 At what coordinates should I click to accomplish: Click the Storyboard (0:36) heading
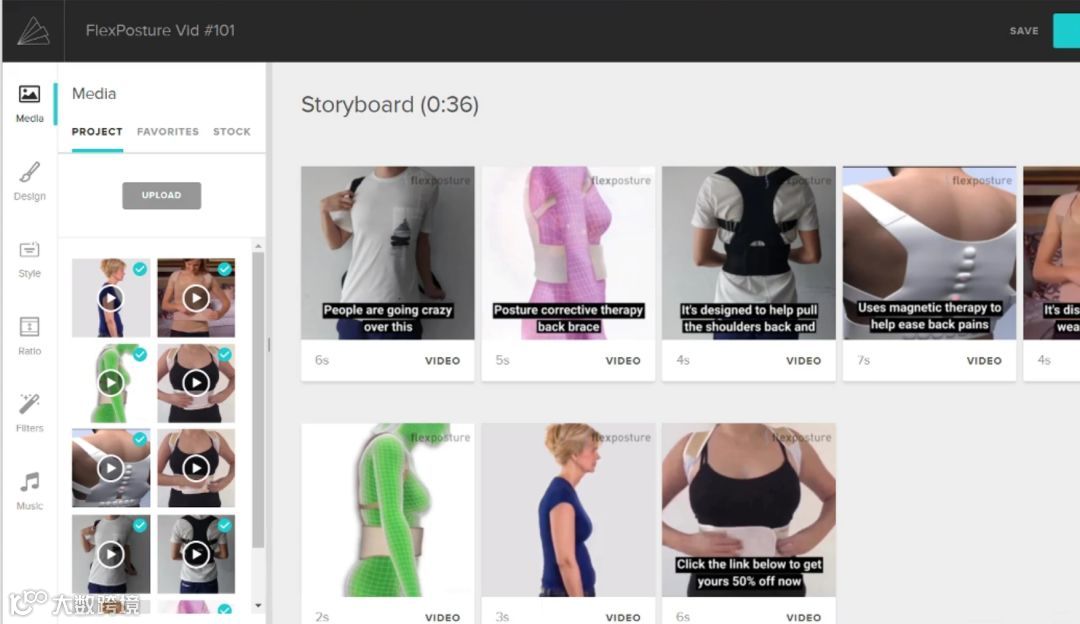(x=390, y=105)
